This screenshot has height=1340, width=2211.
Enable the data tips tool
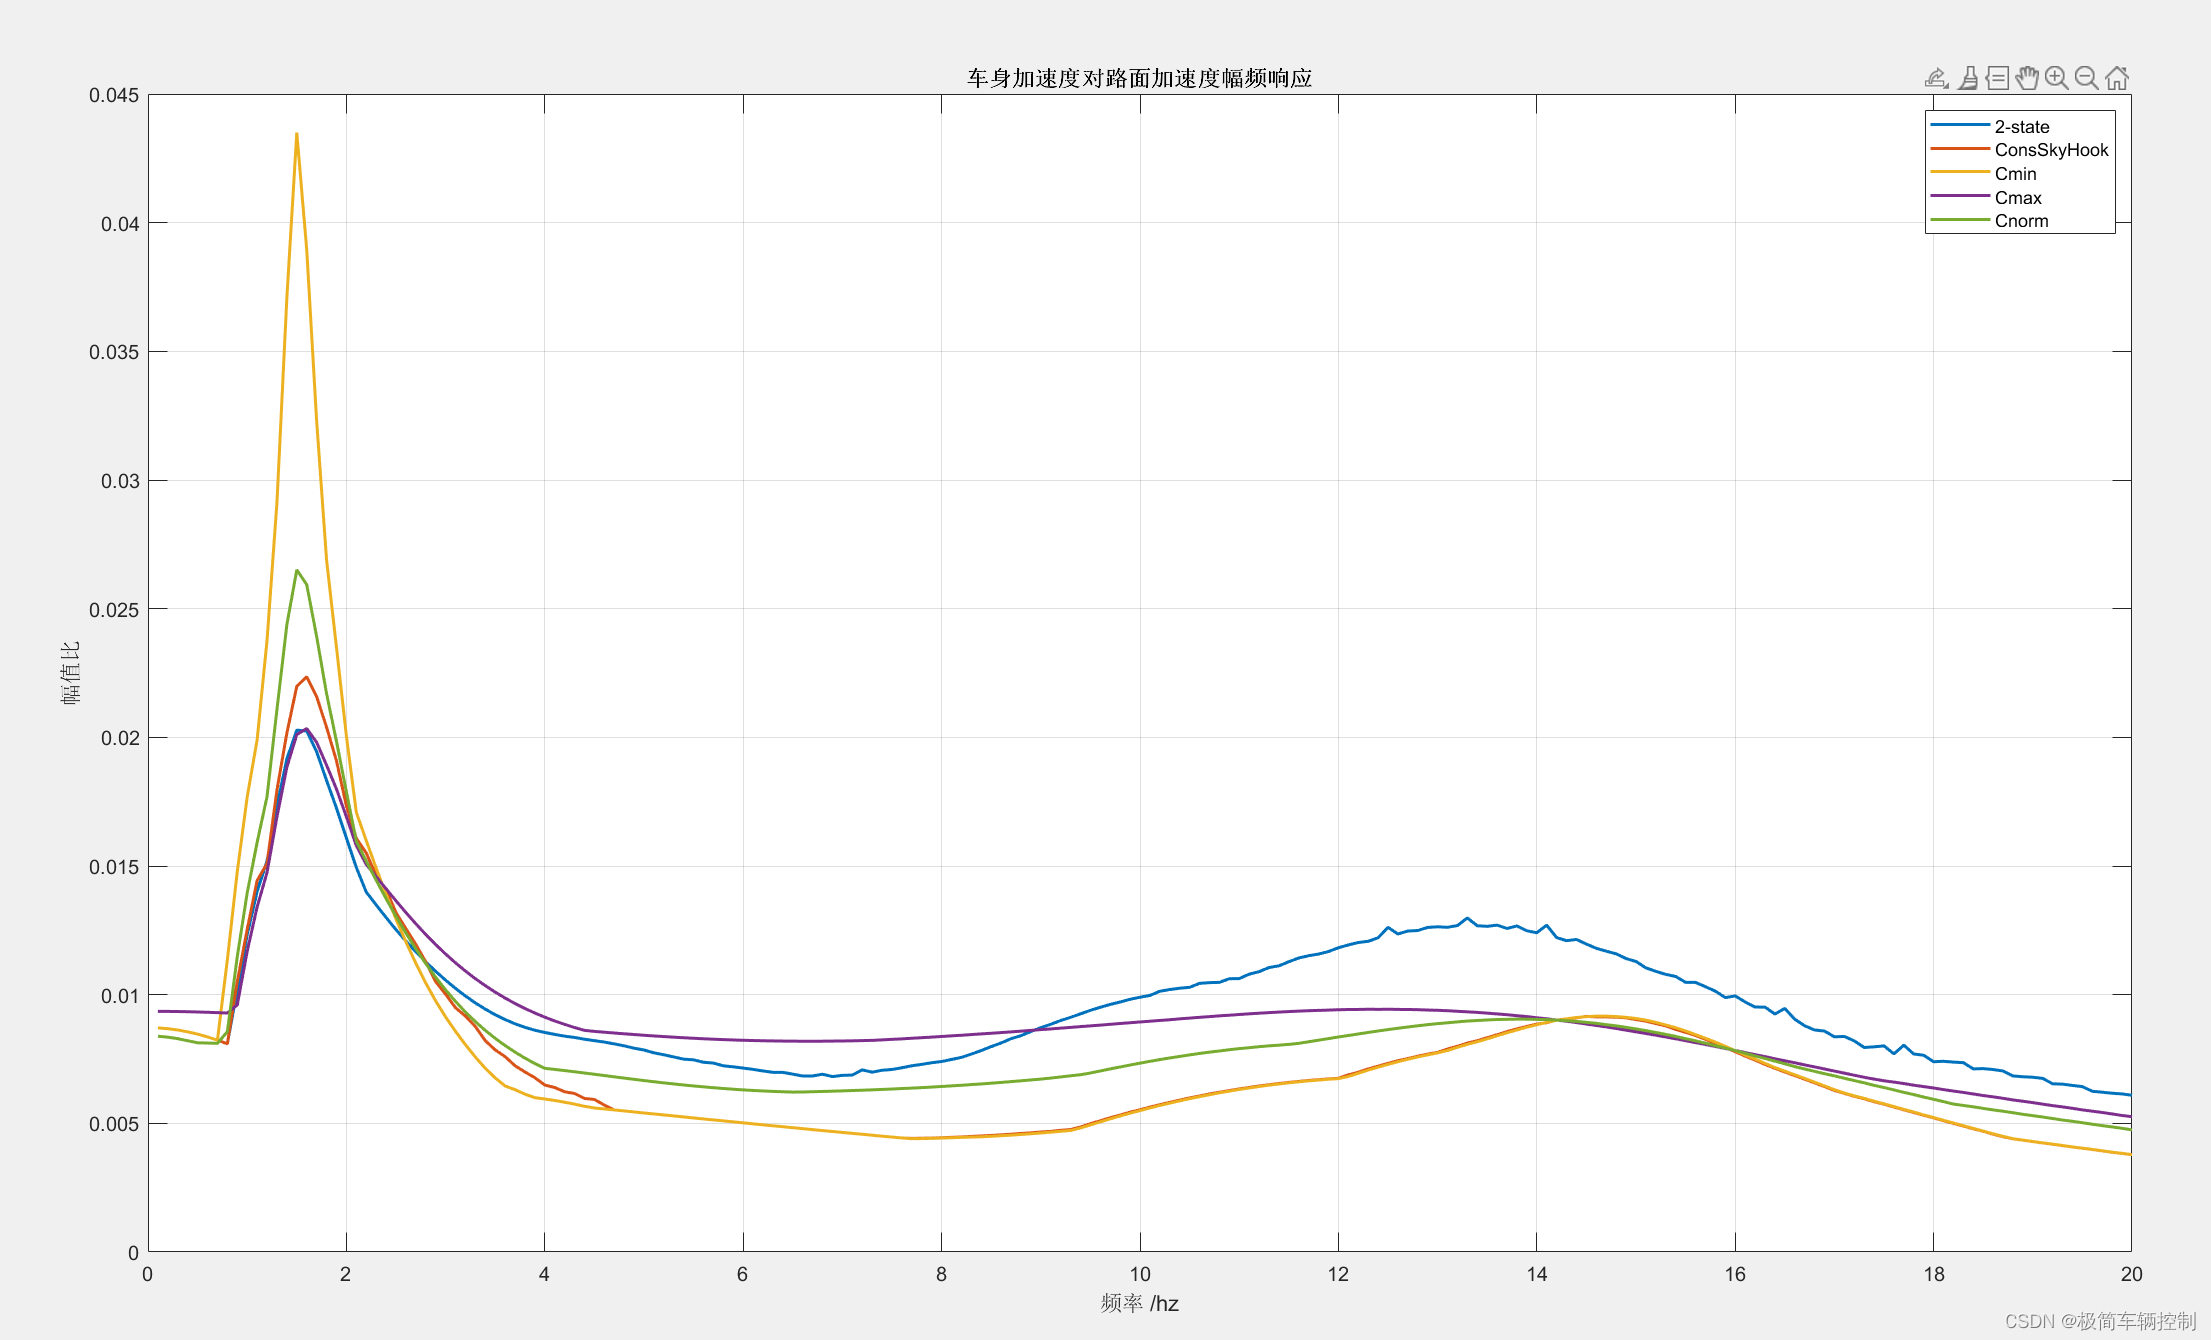[1997, 78]
